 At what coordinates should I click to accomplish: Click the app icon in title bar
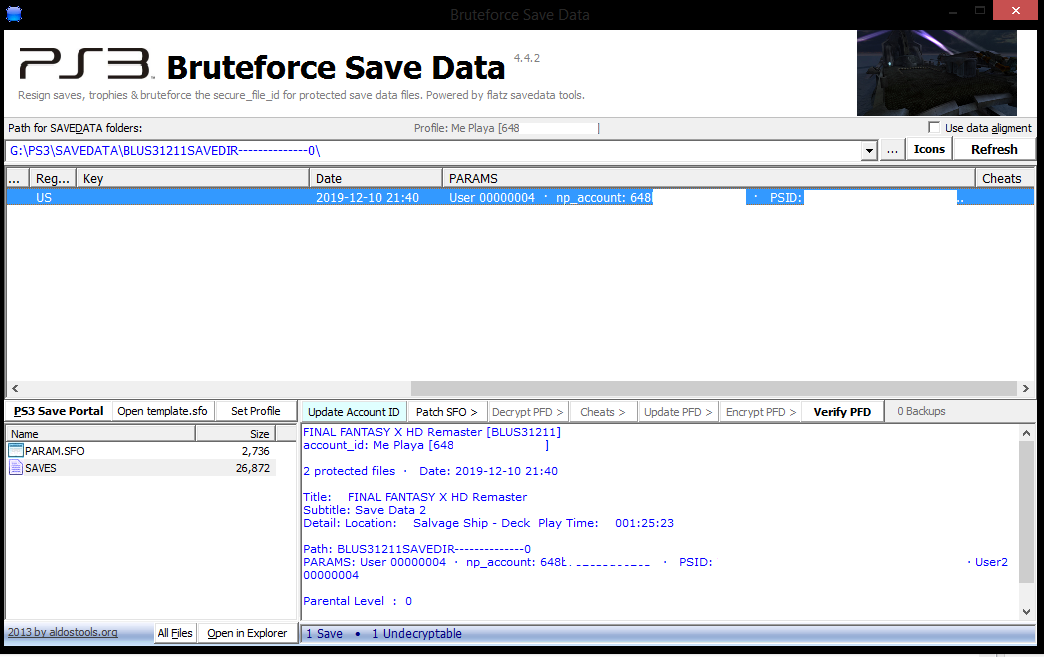click(x=14, y=14)
